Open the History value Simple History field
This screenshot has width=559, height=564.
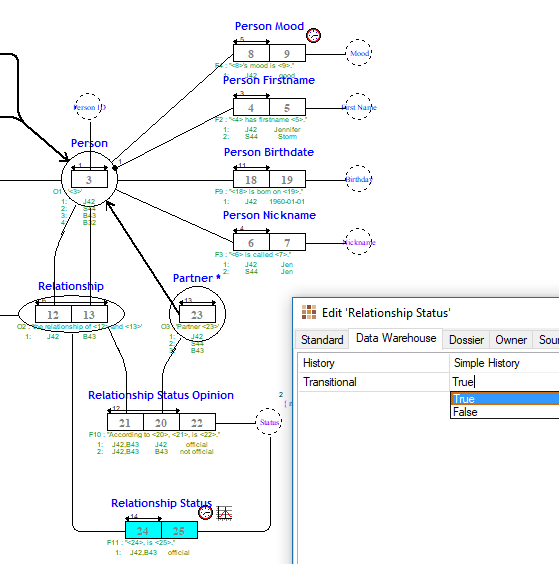[x=504, y=363]
